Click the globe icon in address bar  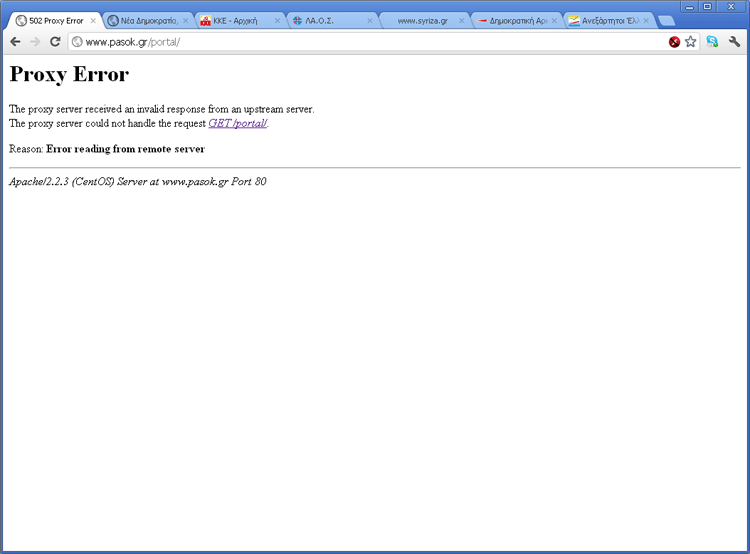tap(77, 42)
